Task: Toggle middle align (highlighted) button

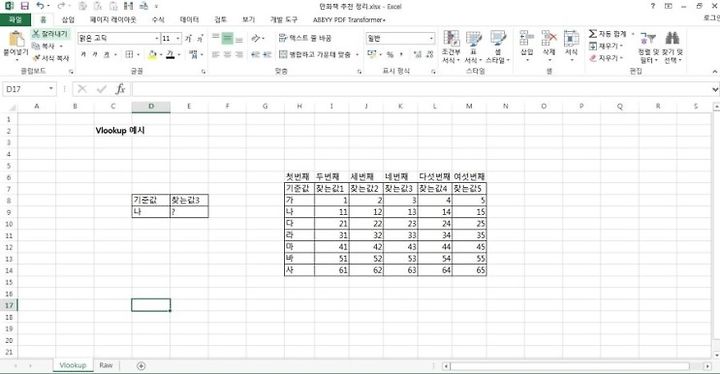Action: (x=227, y=38)
